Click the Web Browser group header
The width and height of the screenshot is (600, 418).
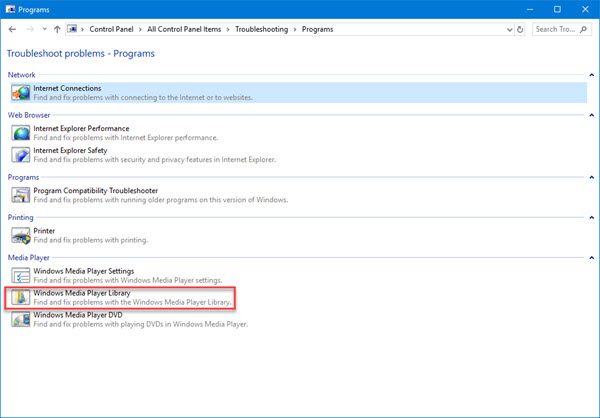pos(29,115)
